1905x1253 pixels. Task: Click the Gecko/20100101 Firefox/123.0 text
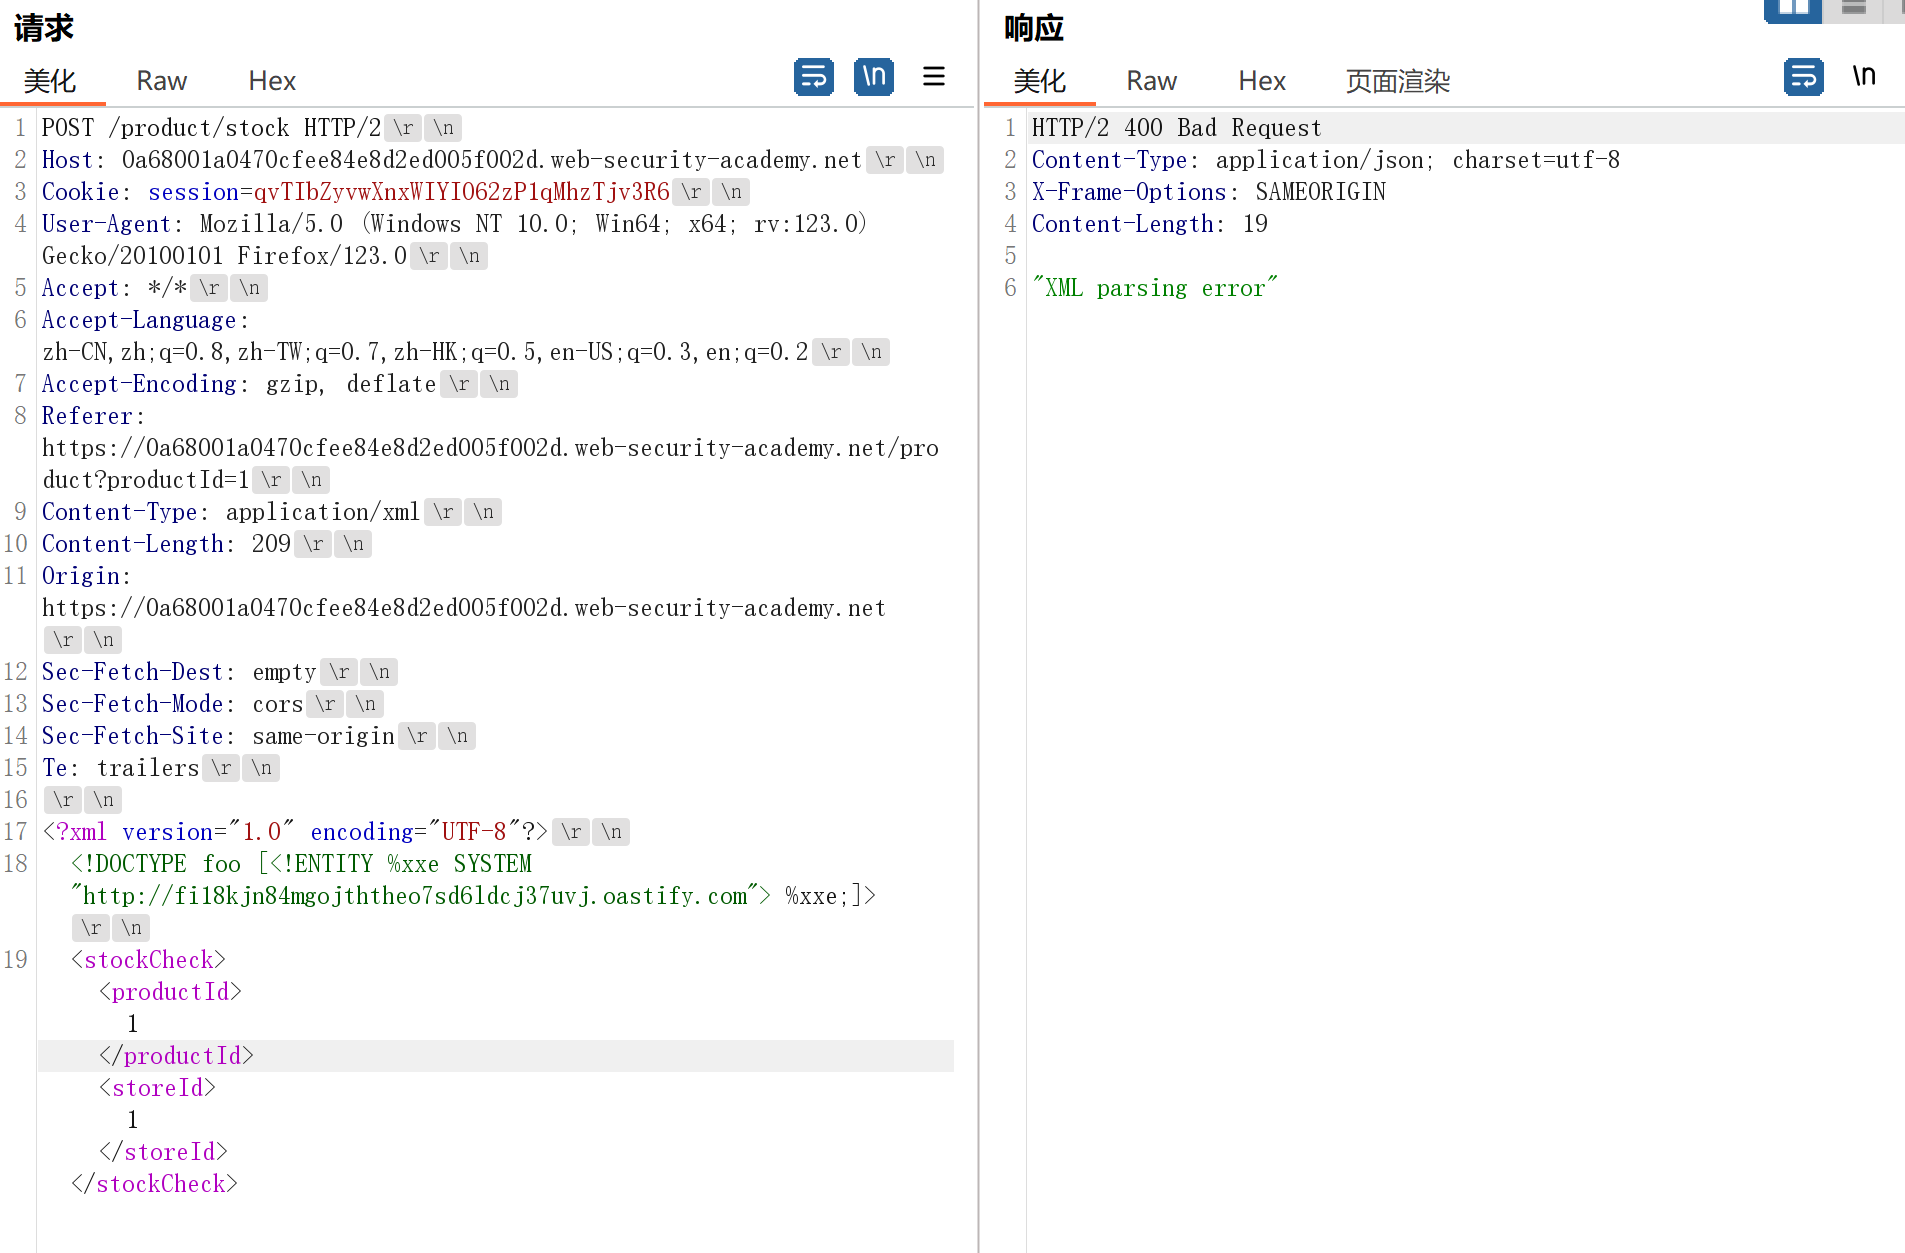(x=224, y=256)
